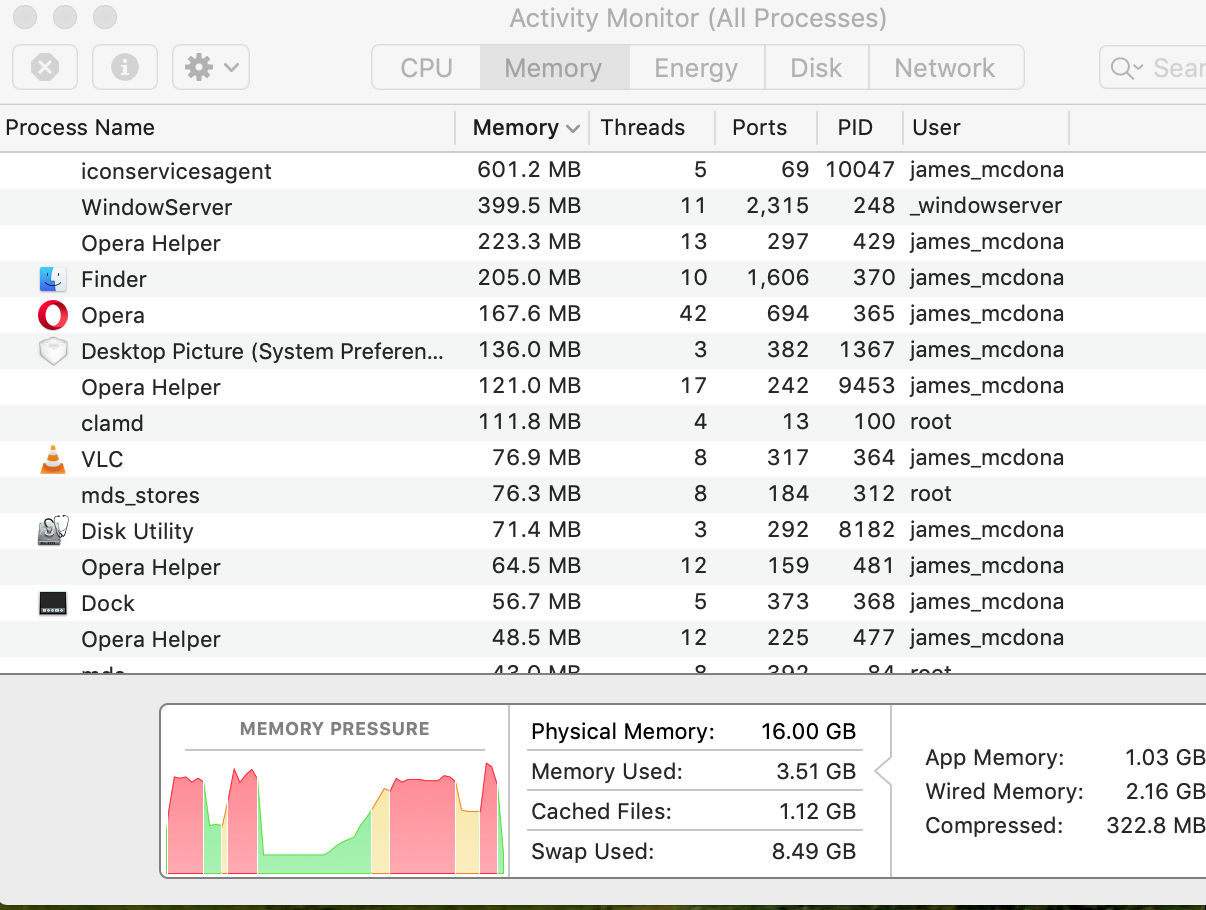The width and height of the screenshot is (1206, 910).
Task: Click the Finder process icon
Action: (x=53, y=279)
